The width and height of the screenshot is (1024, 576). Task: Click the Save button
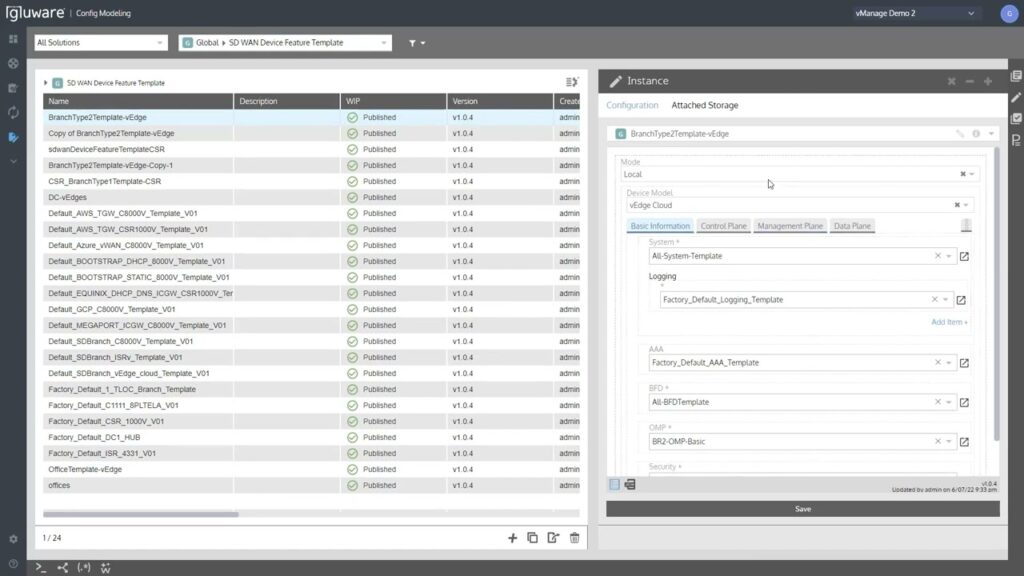point(802,508)
